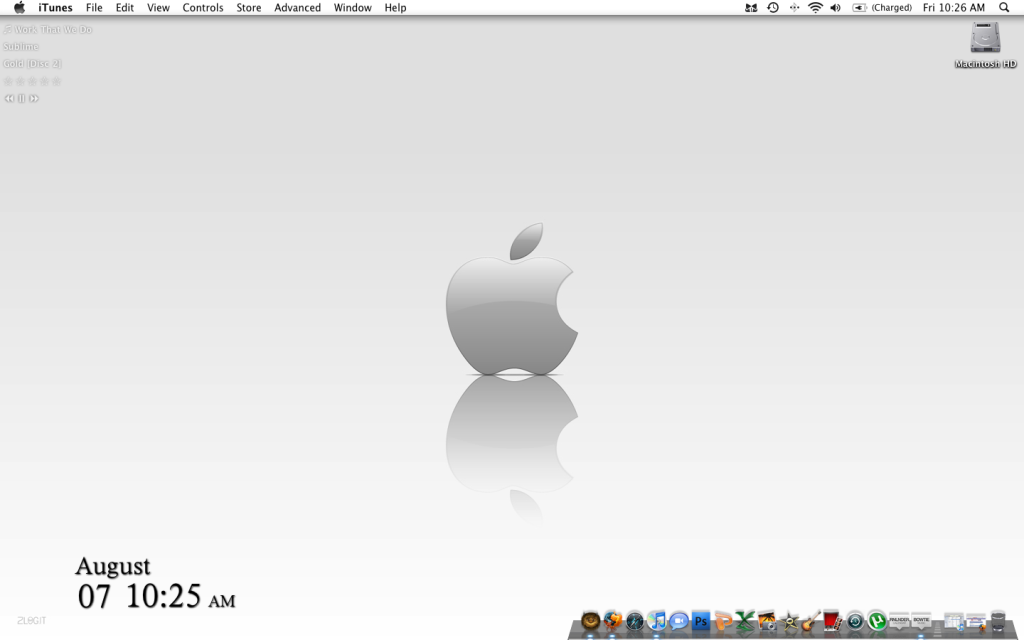The height and width of the screenshot is (640, 1024).
Task: Open Time Machine from the dock
Action: click(x=854, y=620)
